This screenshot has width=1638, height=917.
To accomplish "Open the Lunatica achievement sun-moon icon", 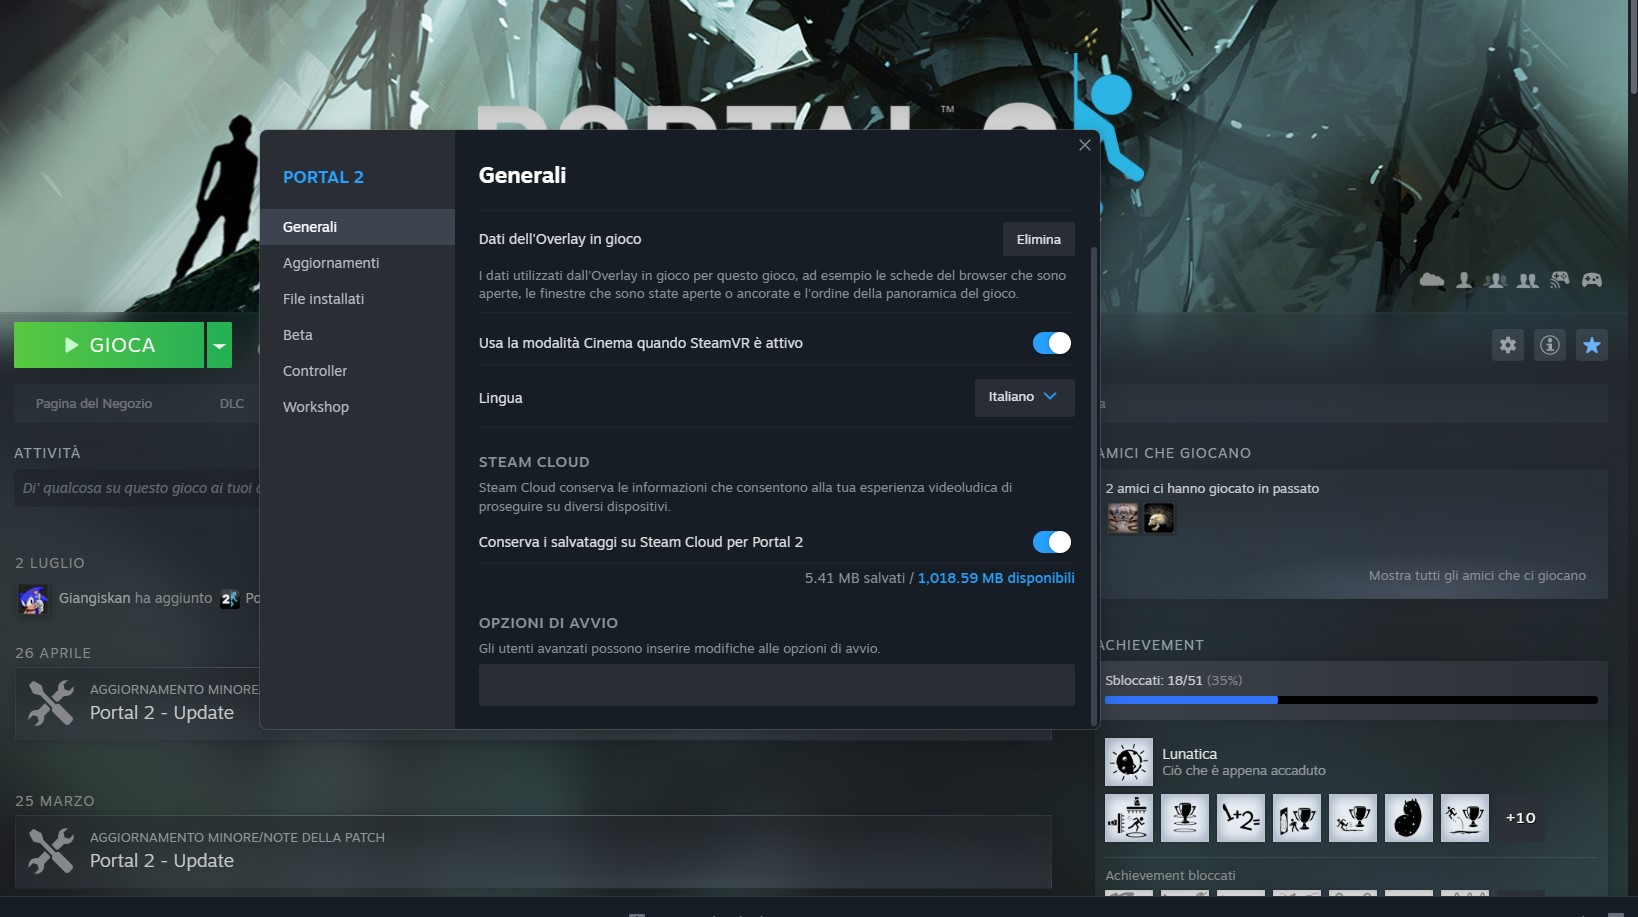I will (1129, 762).
